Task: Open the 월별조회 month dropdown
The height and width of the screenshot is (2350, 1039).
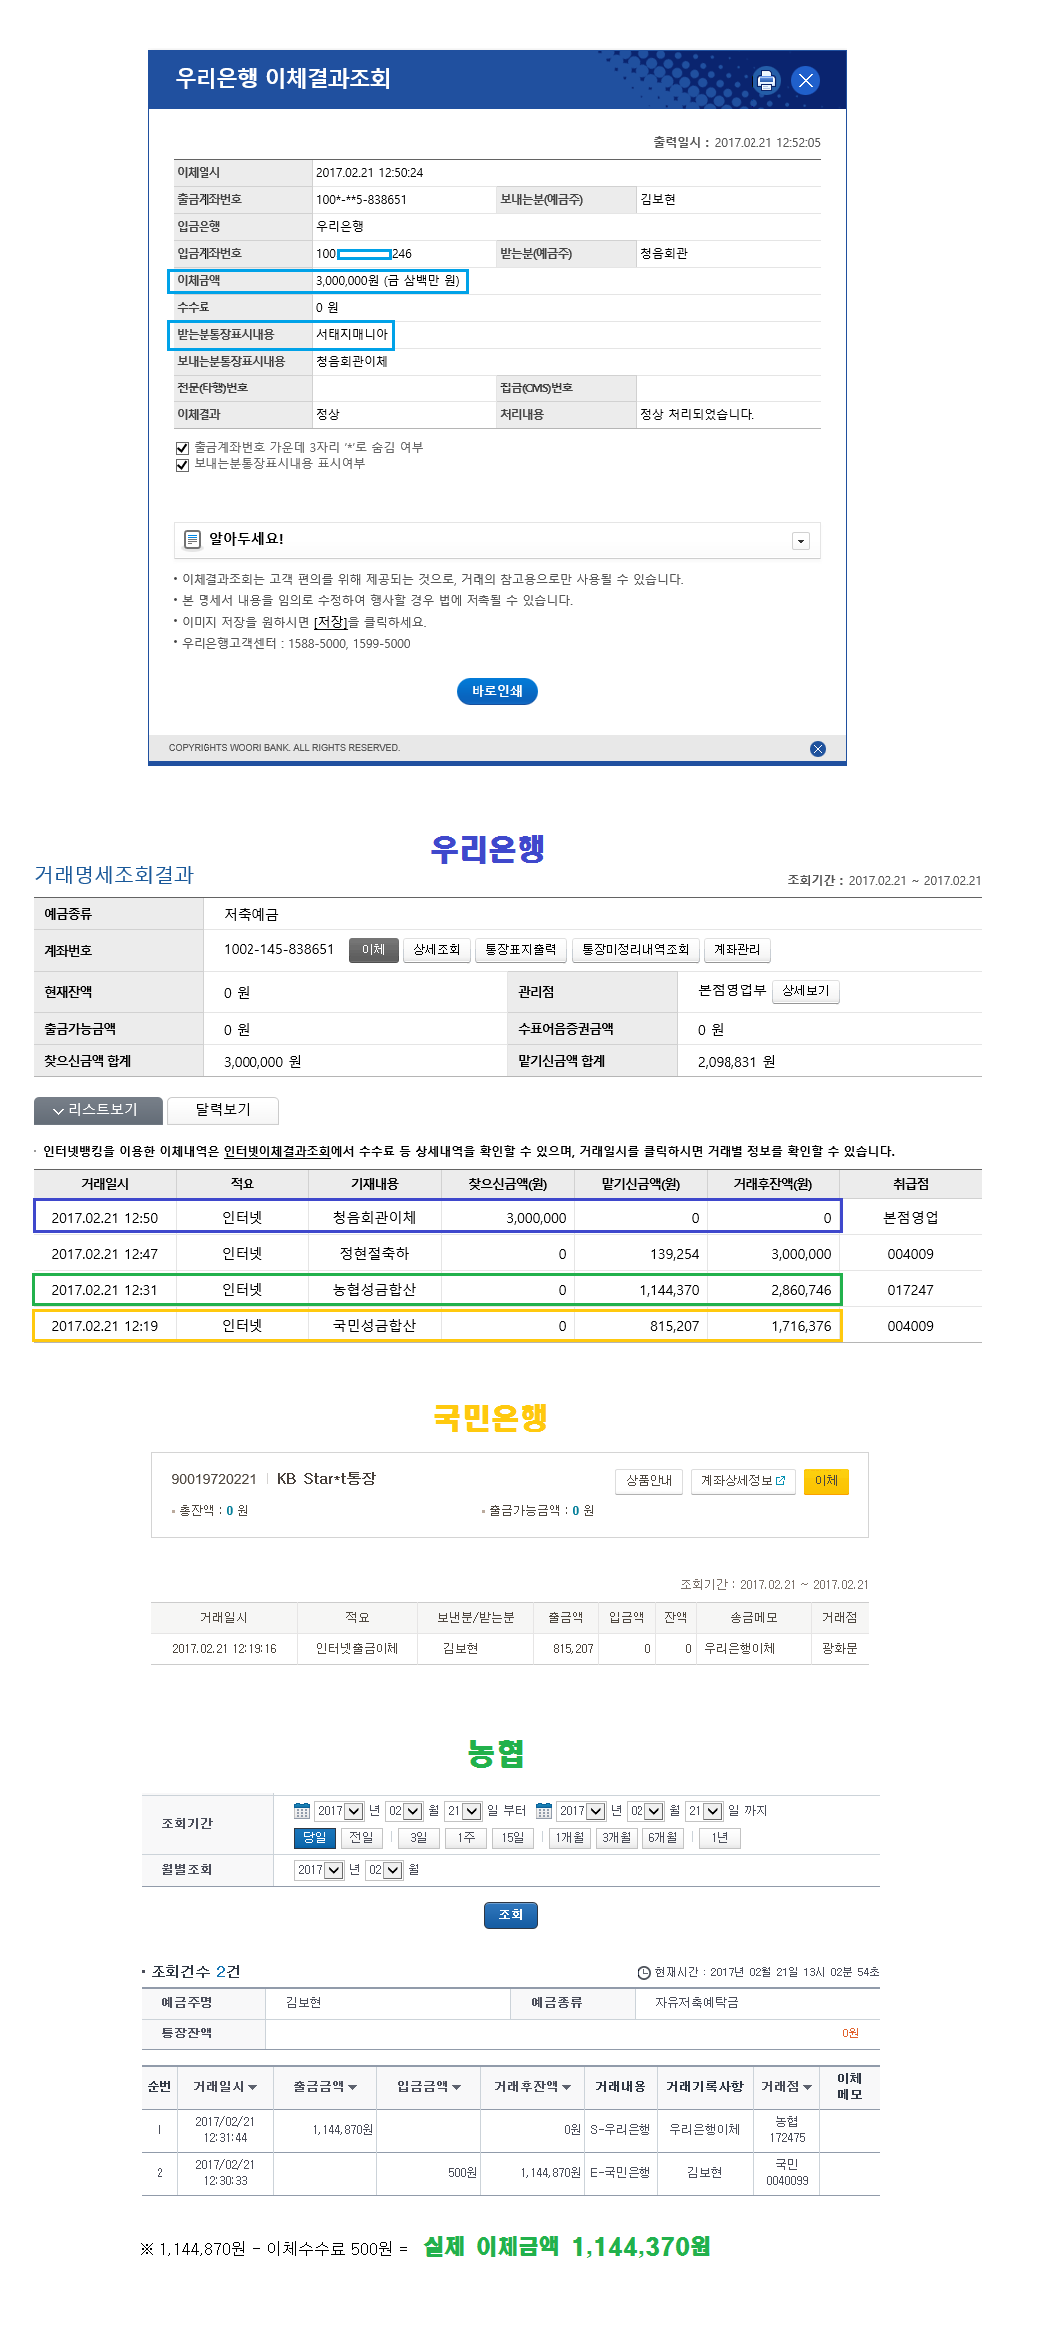Action: click(384, 1870)
